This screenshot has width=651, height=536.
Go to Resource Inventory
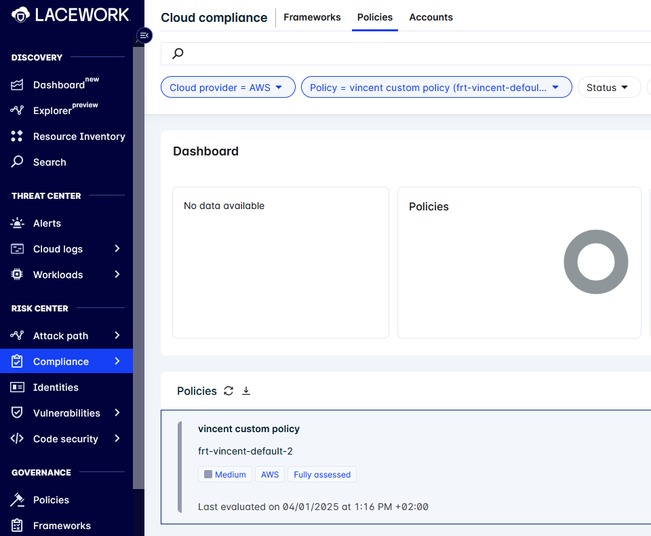67,137
